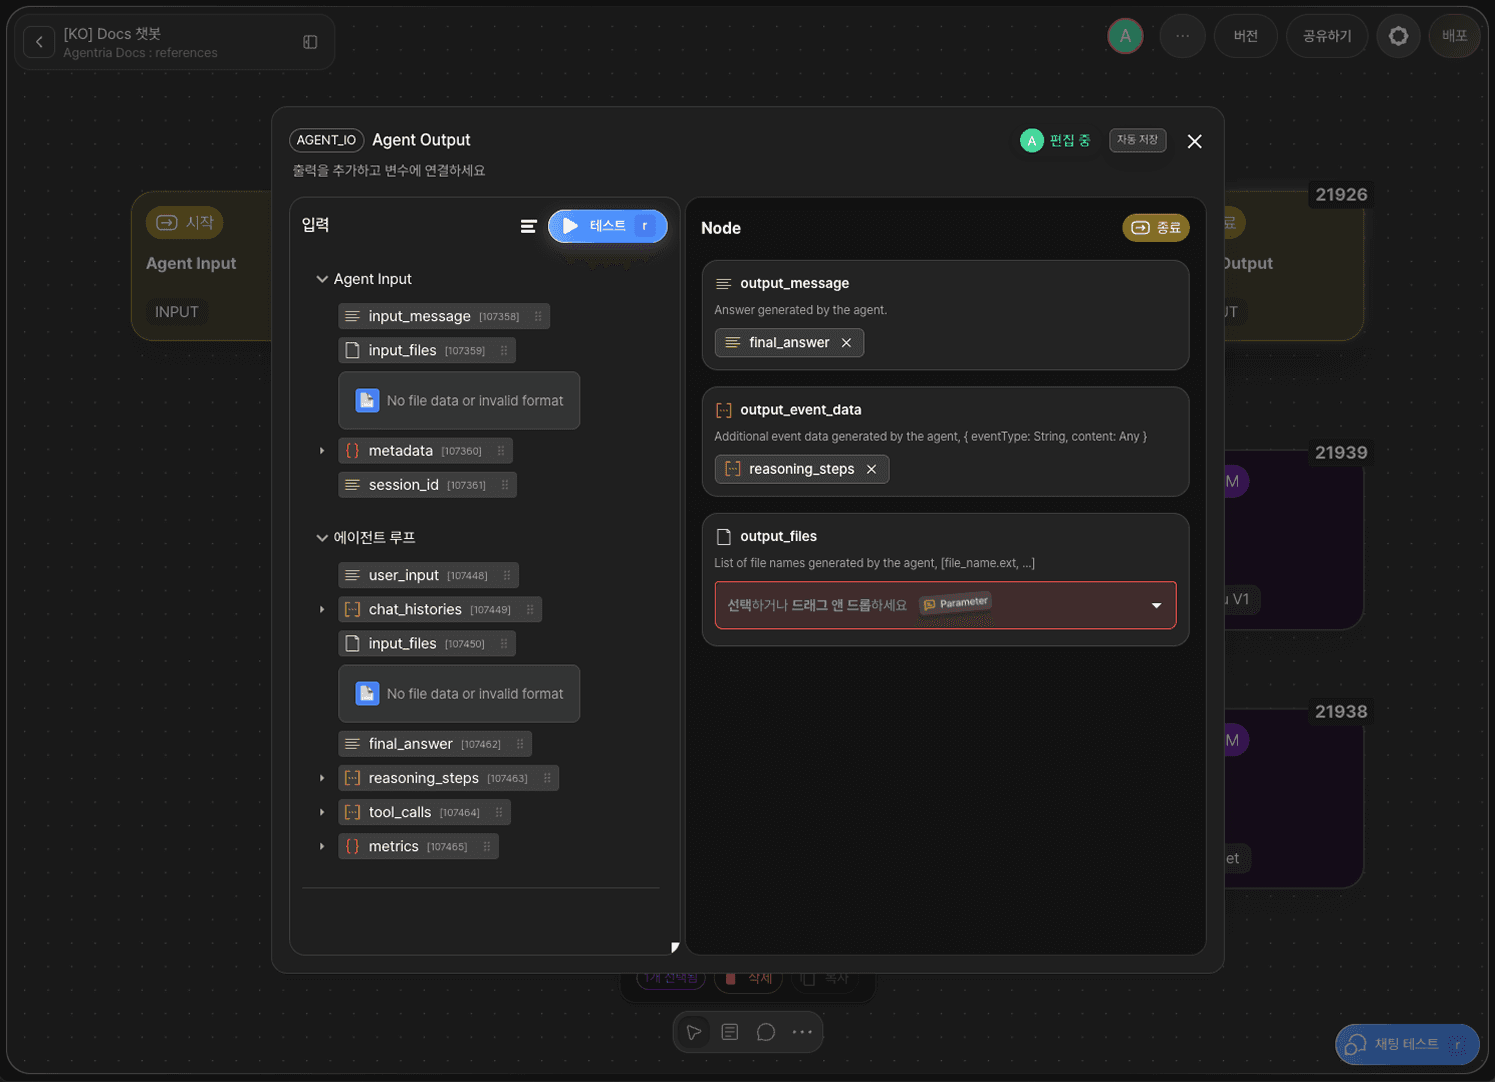Click the drag handle on reasoning_steps 107463
Image resolution: width=1495 pixels, height=1082 pixels.
click(547, 778)
